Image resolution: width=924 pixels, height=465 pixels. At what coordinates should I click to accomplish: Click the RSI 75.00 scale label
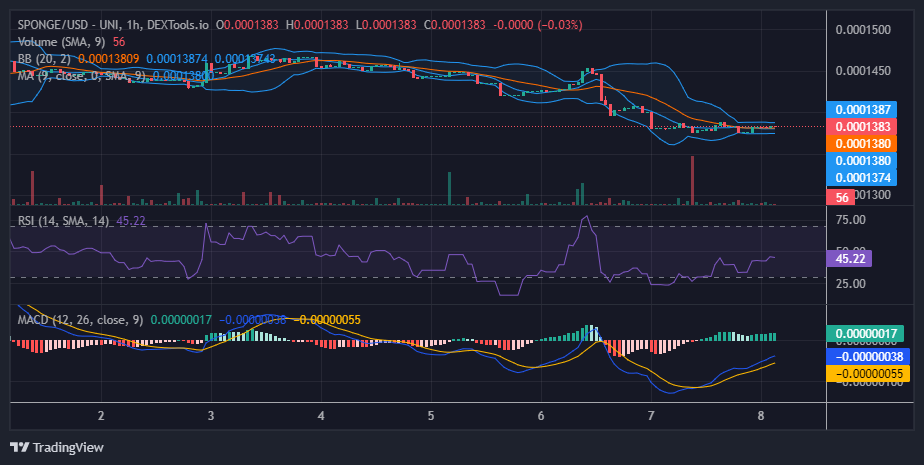(x=850, y=220)
